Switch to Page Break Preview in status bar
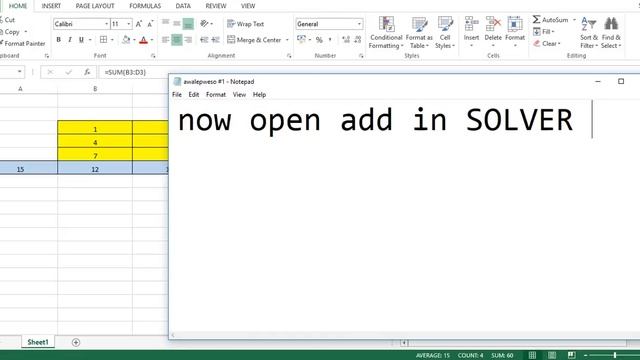 click(571, 355)
